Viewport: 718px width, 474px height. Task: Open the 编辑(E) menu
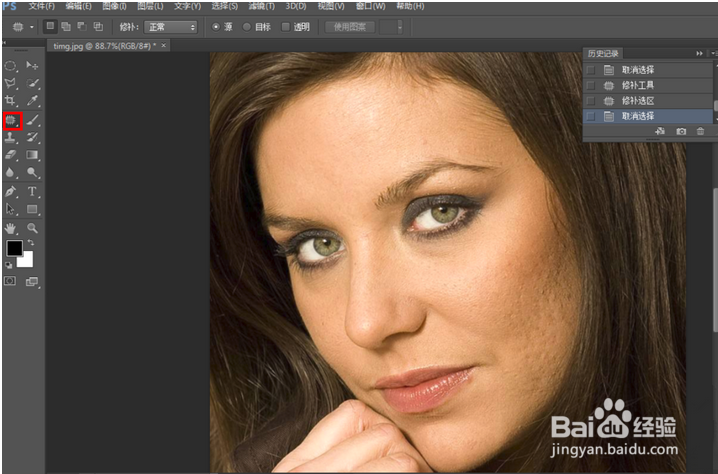[x=78, y=6]
